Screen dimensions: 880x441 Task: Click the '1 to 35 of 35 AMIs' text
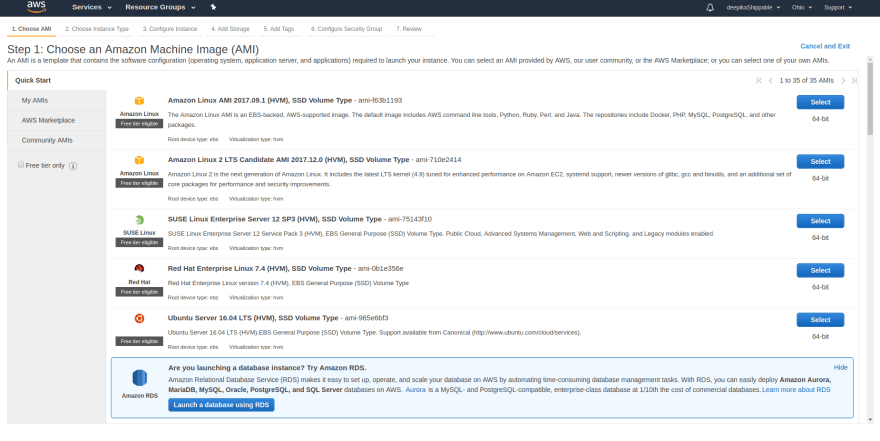[x=806, y=81]
